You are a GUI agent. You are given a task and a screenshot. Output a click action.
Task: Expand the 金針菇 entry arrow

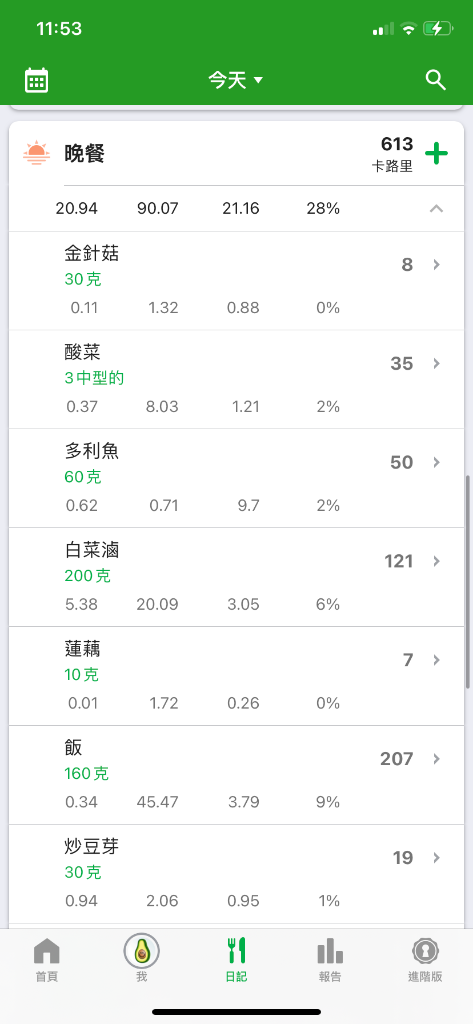tap(436, 264)
